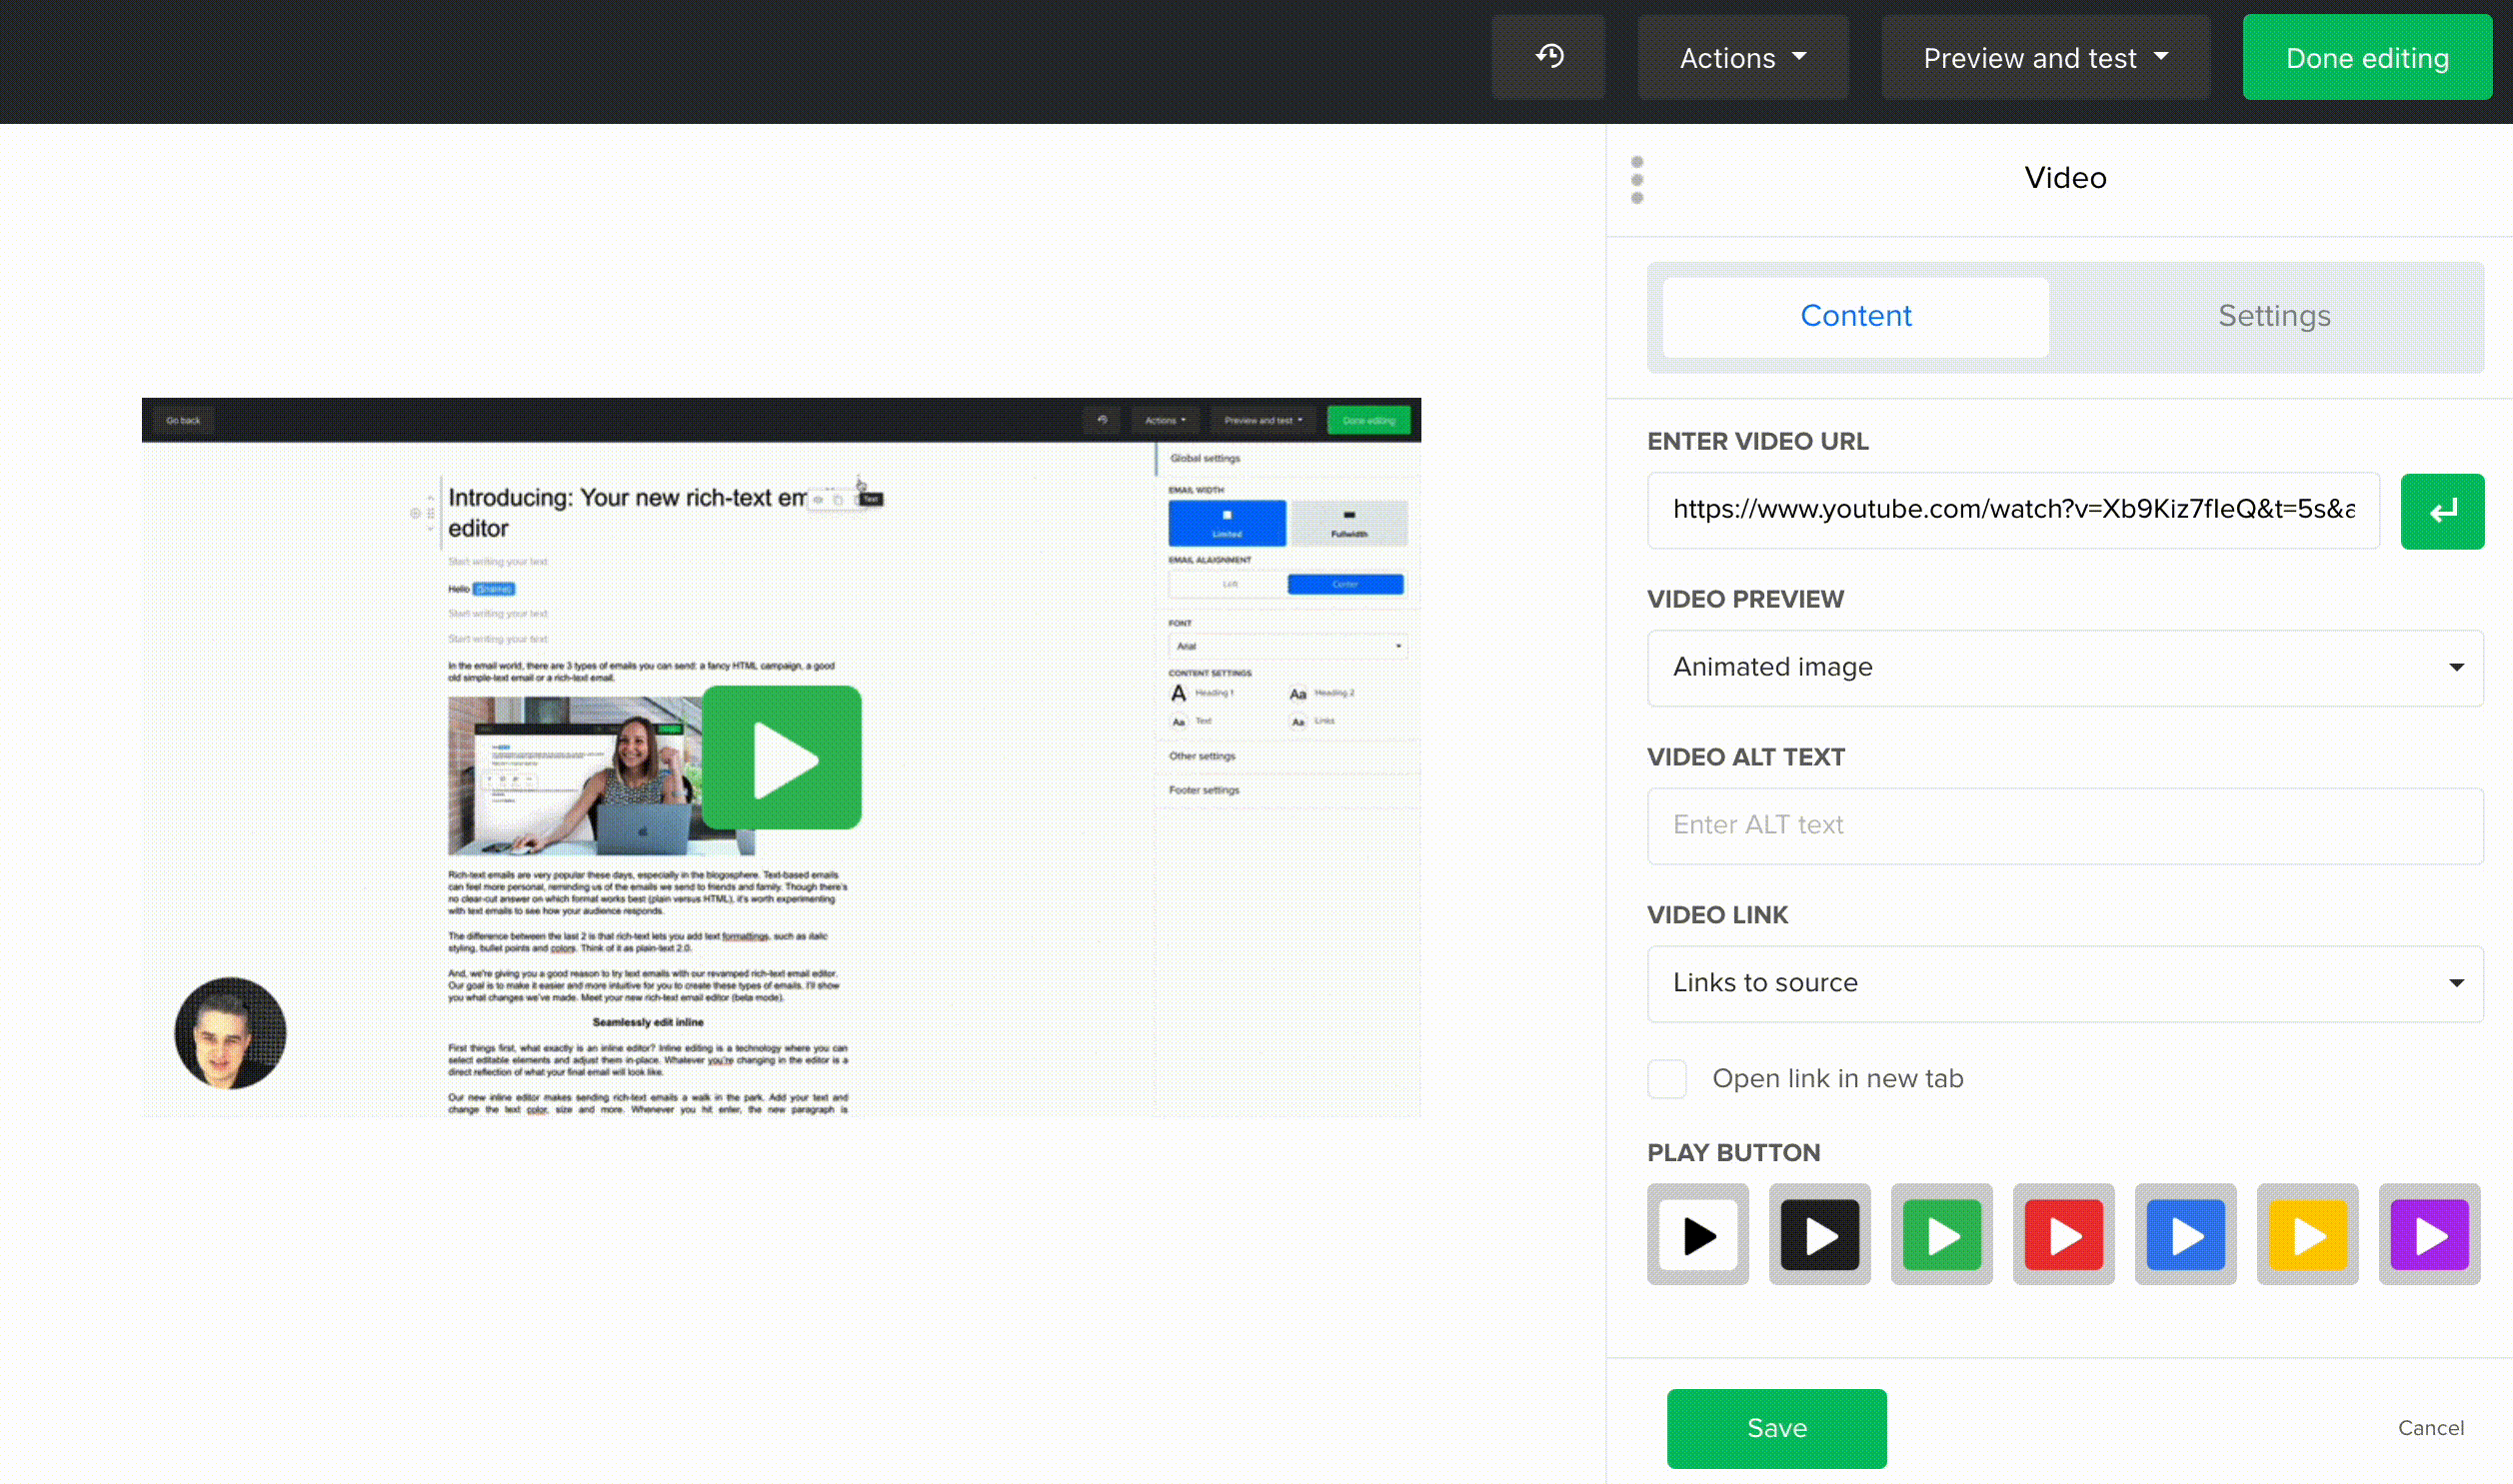This screenshot has width=2513, height=1484.
Task: Switch to the Settings tab
Action: click(x=2274, y=316)
